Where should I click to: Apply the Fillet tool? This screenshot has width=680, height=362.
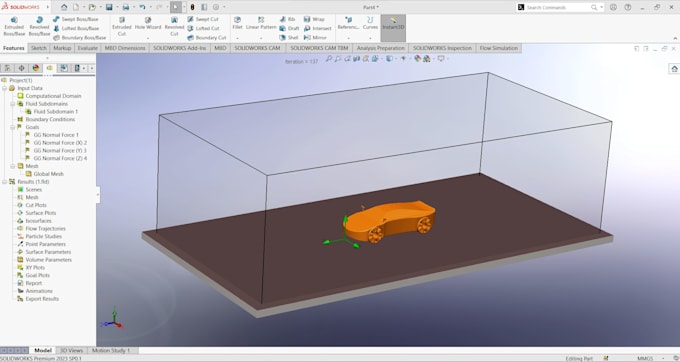point(237,23)
